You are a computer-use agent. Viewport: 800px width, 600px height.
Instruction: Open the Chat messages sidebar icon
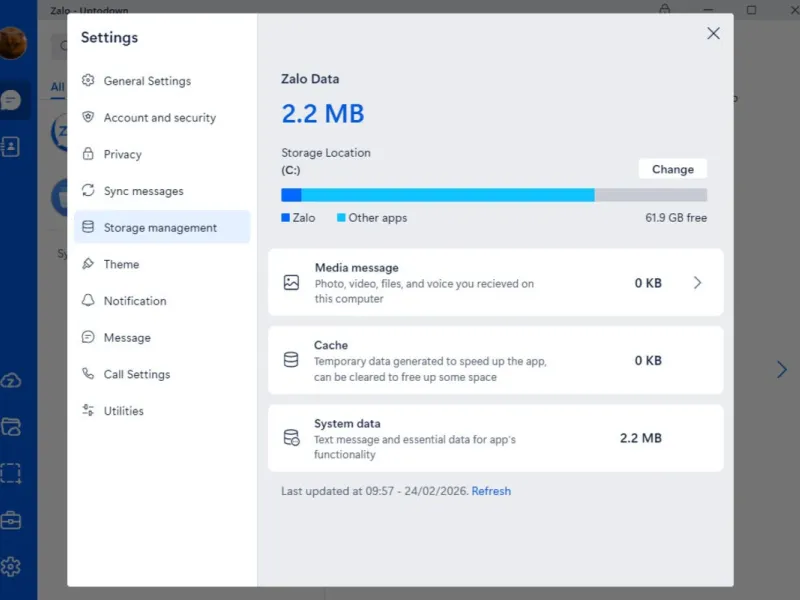11,100
